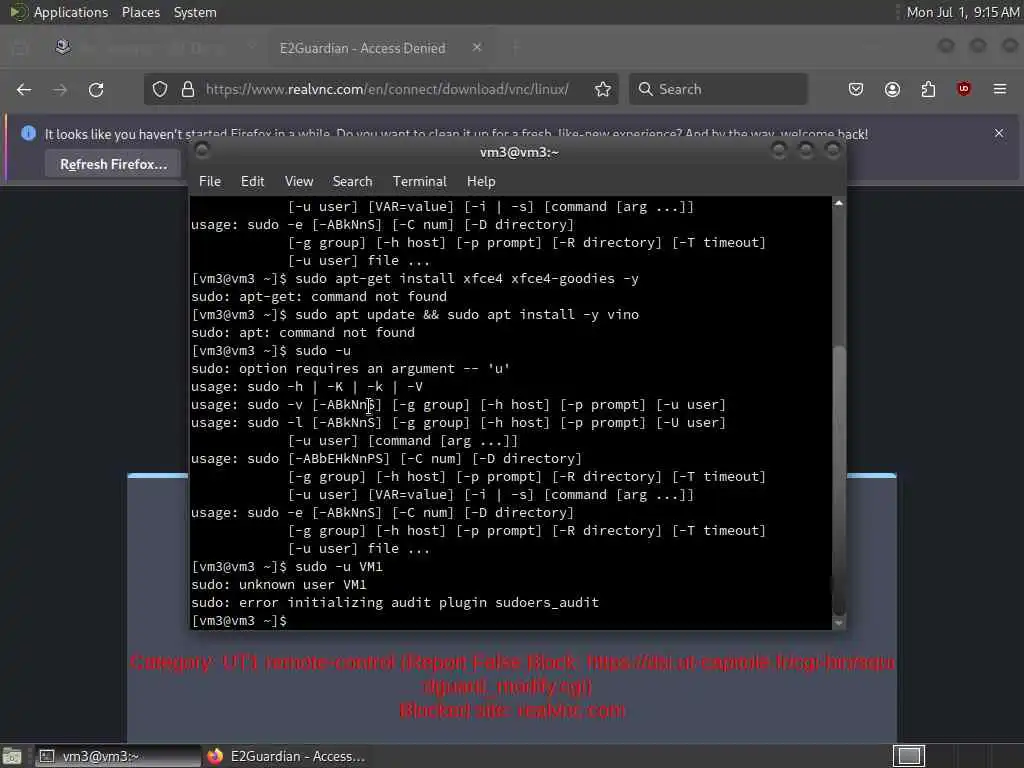Image resolution: width=1024 pixels, height=768 pixels.
Task: Click the workspace switcher in the panel
Action: pyautogui.click(x=909, y=756)
